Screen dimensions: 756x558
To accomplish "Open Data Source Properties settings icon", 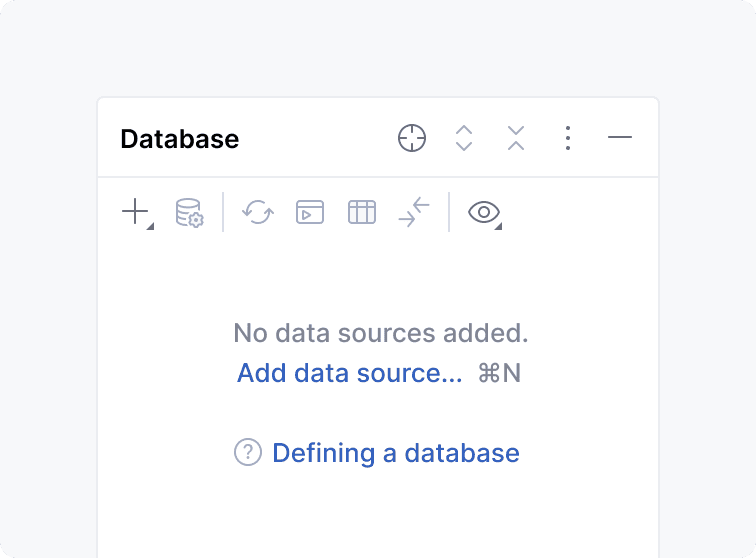I will pyautogui.click(x=189, y=212).
